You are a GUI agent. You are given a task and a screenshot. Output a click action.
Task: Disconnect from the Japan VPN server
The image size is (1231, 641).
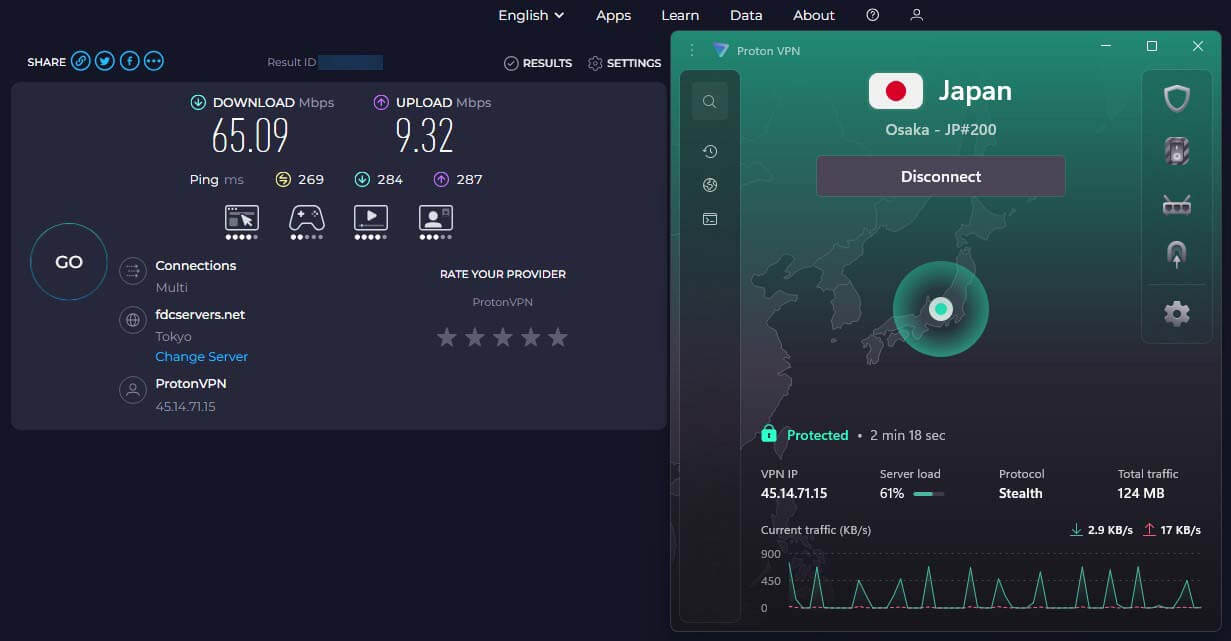click(x=941, y=176)
